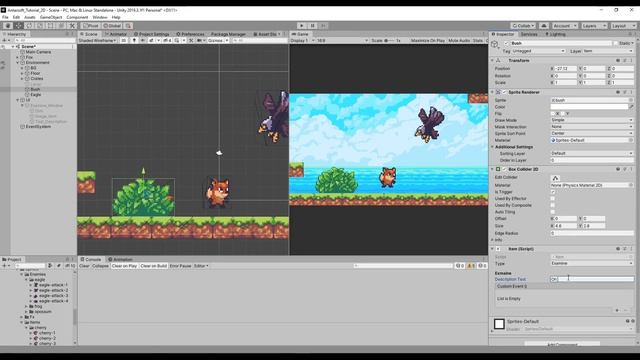Open Draw Mode dropdown
The height and width of the screenshot is (360, 640).
592,120
